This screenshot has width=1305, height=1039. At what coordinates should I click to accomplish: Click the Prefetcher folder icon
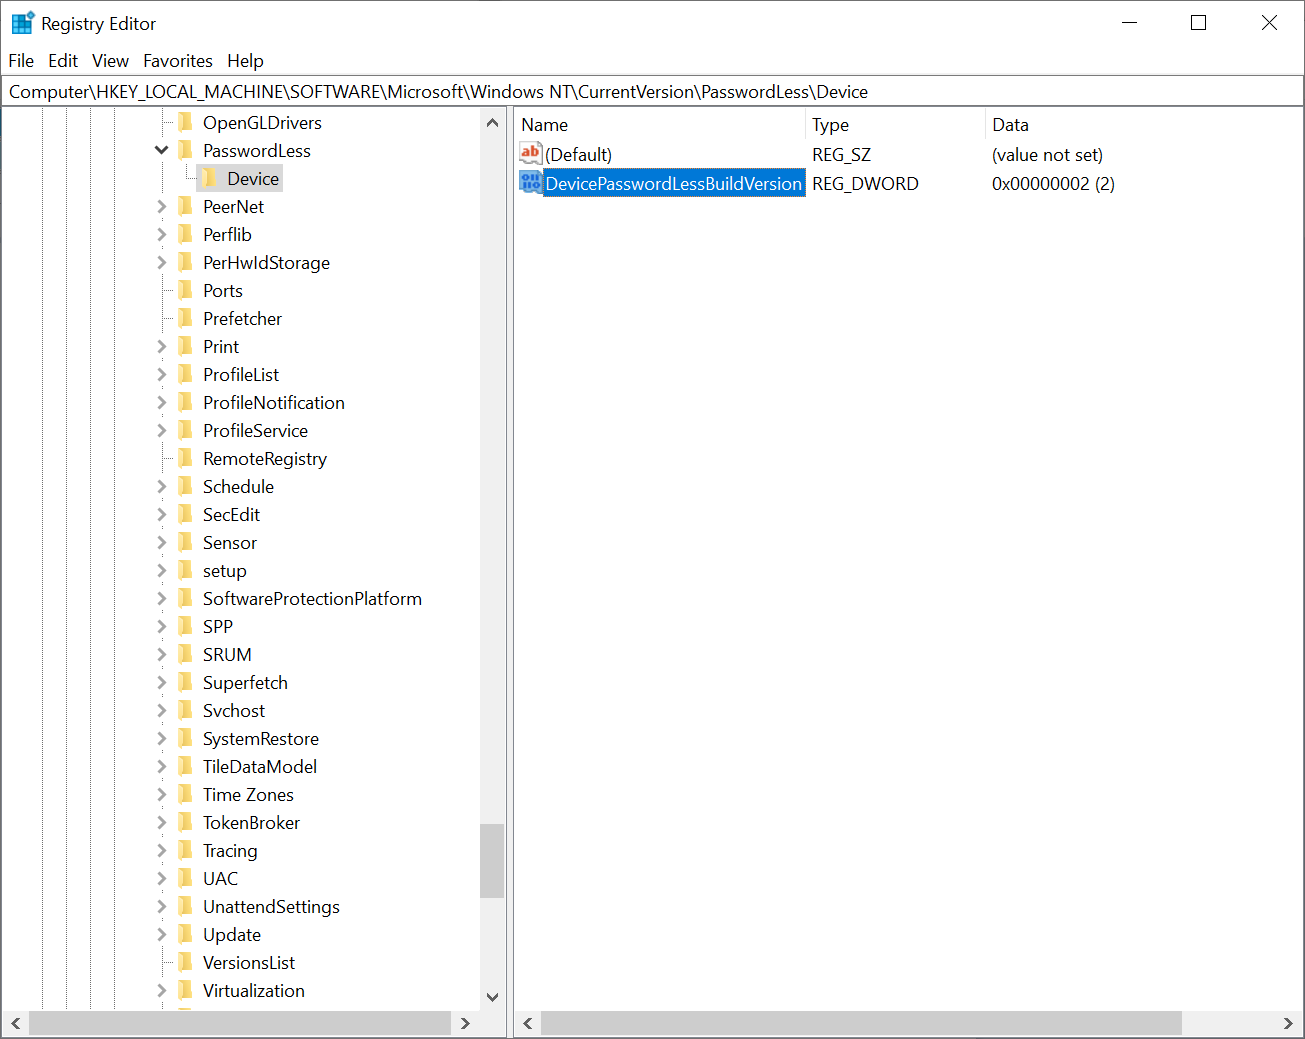(x=185, y=319)
